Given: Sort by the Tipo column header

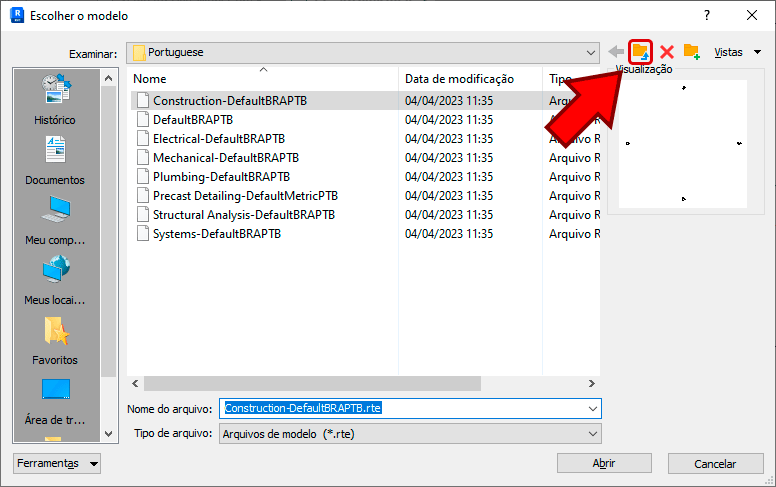Looking at the screenshot, I should [x=560, y=79].
